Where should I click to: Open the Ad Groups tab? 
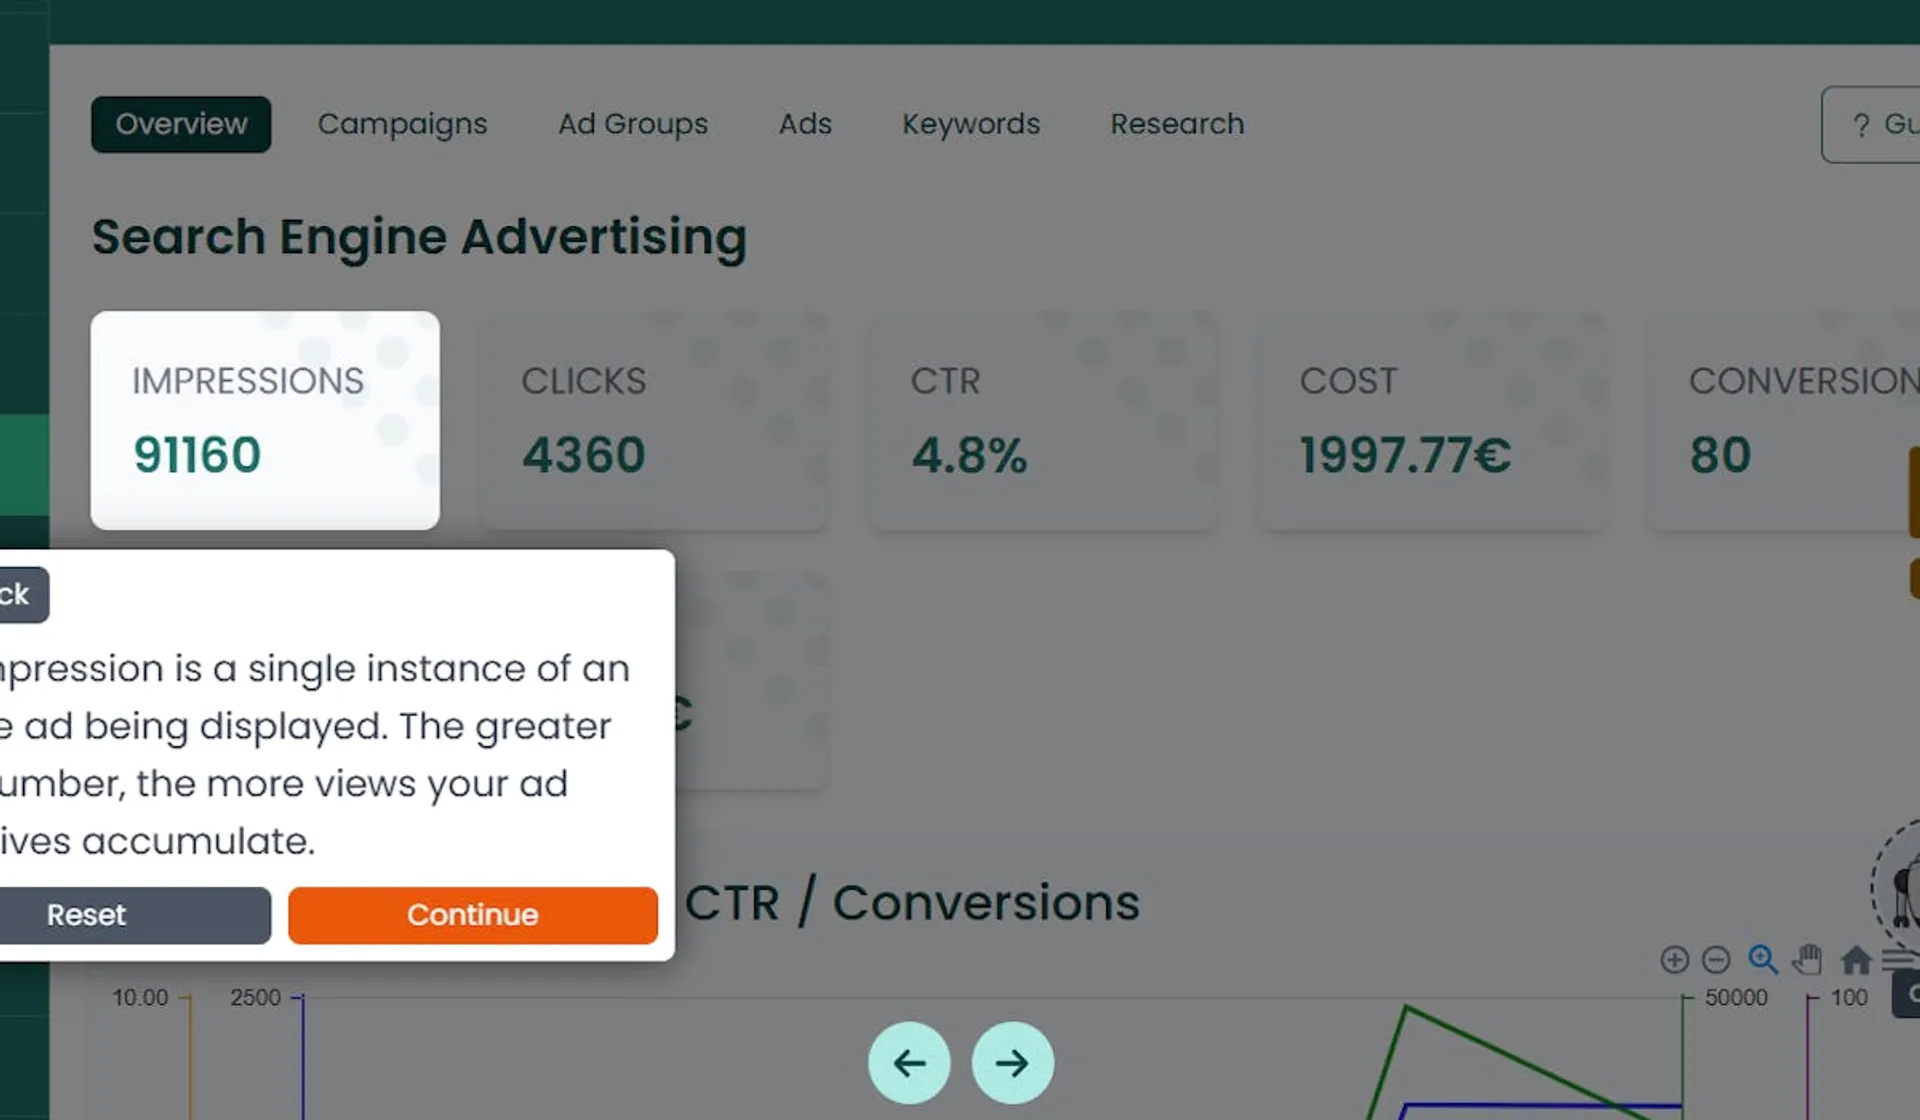click(633, 124)
